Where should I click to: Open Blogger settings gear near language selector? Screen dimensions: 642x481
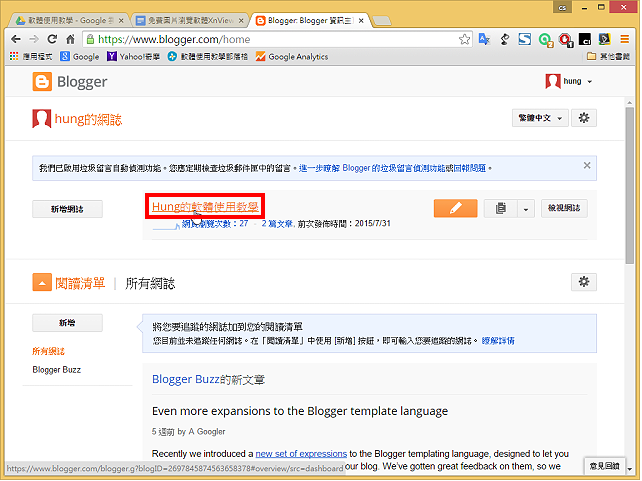click(584, 118)
